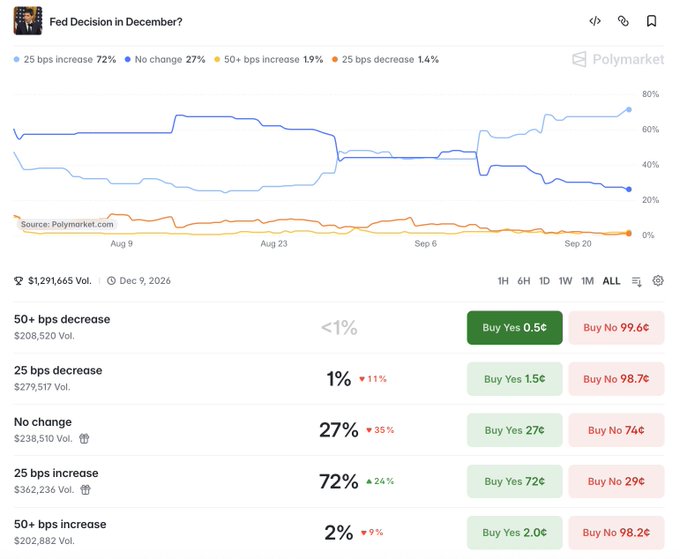Click the $208,520 Vol. value
The image size is (680, 559).
[44, 336]
